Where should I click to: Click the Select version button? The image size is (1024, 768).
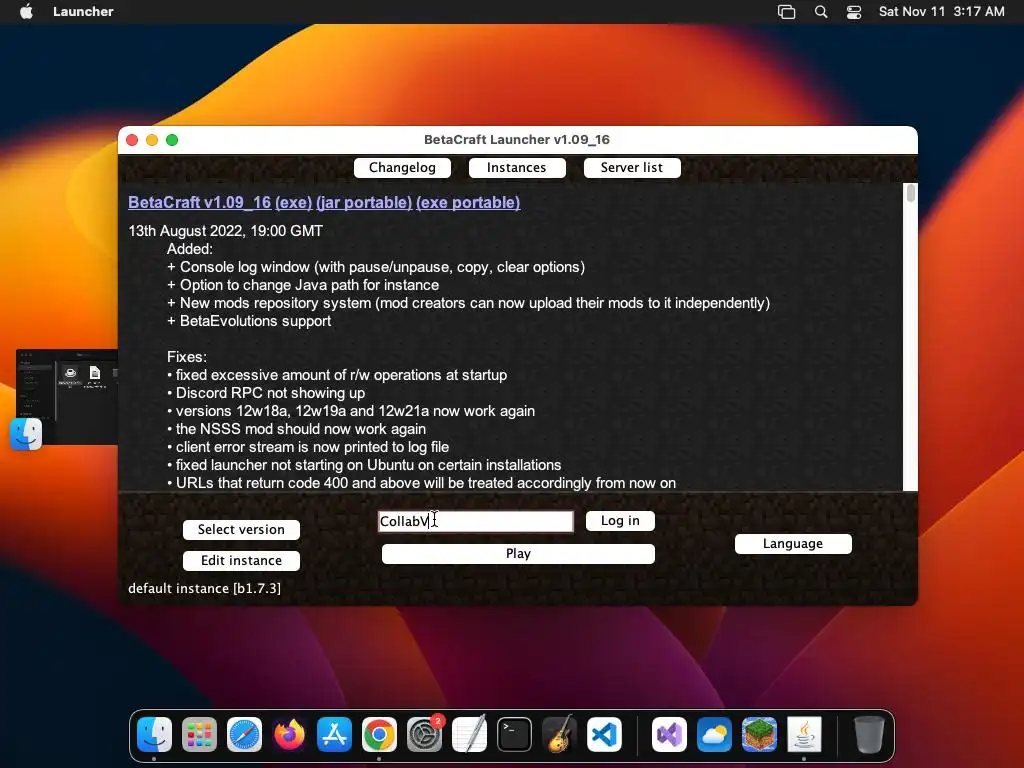pyautogui.click(x=241, y=530)
